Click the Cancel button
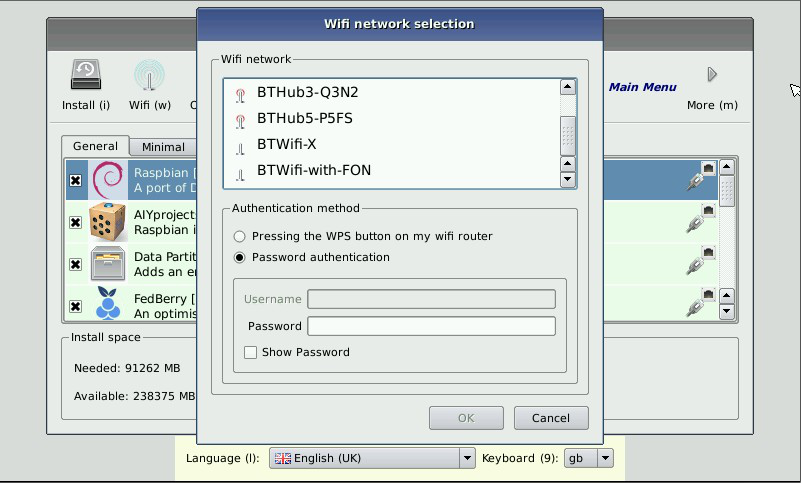Image resolution: width=801 pixels, height=483 pixels. tap(551, 418)
